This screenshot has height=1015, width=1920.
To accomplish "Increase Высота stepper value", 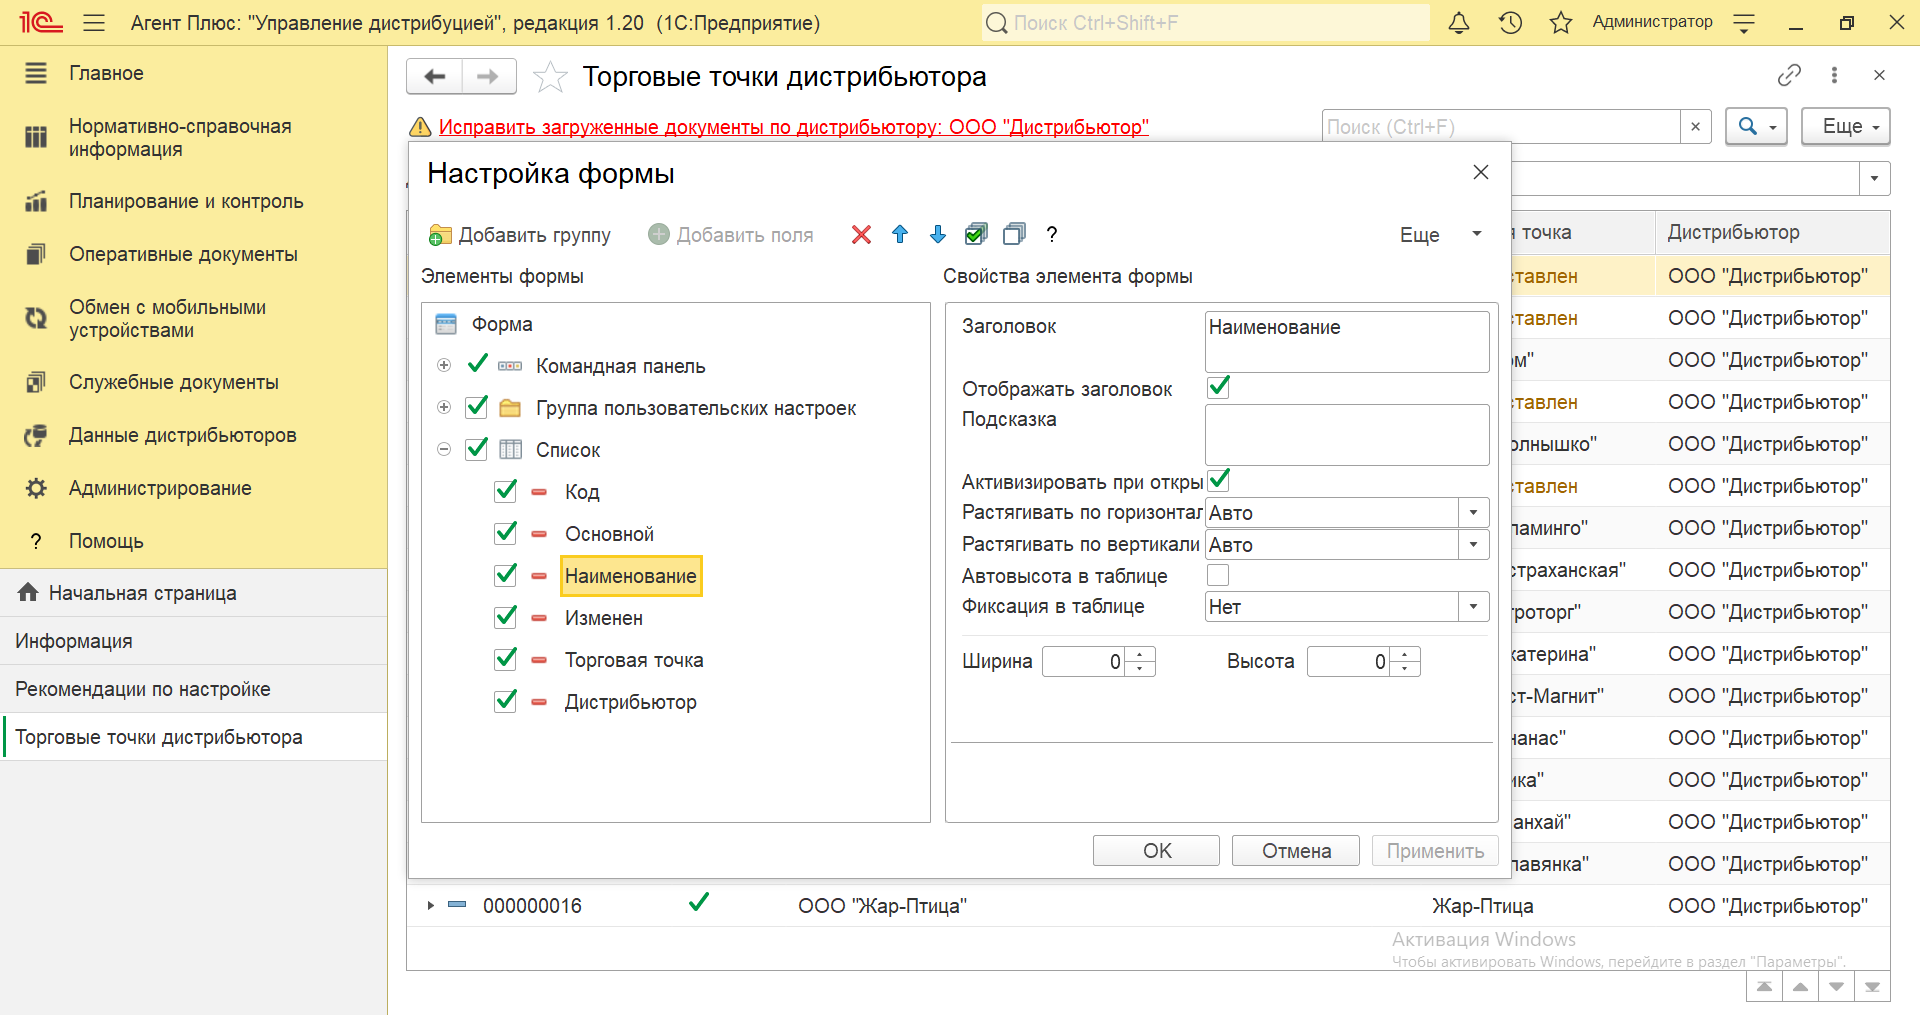I will [1406, 654].
